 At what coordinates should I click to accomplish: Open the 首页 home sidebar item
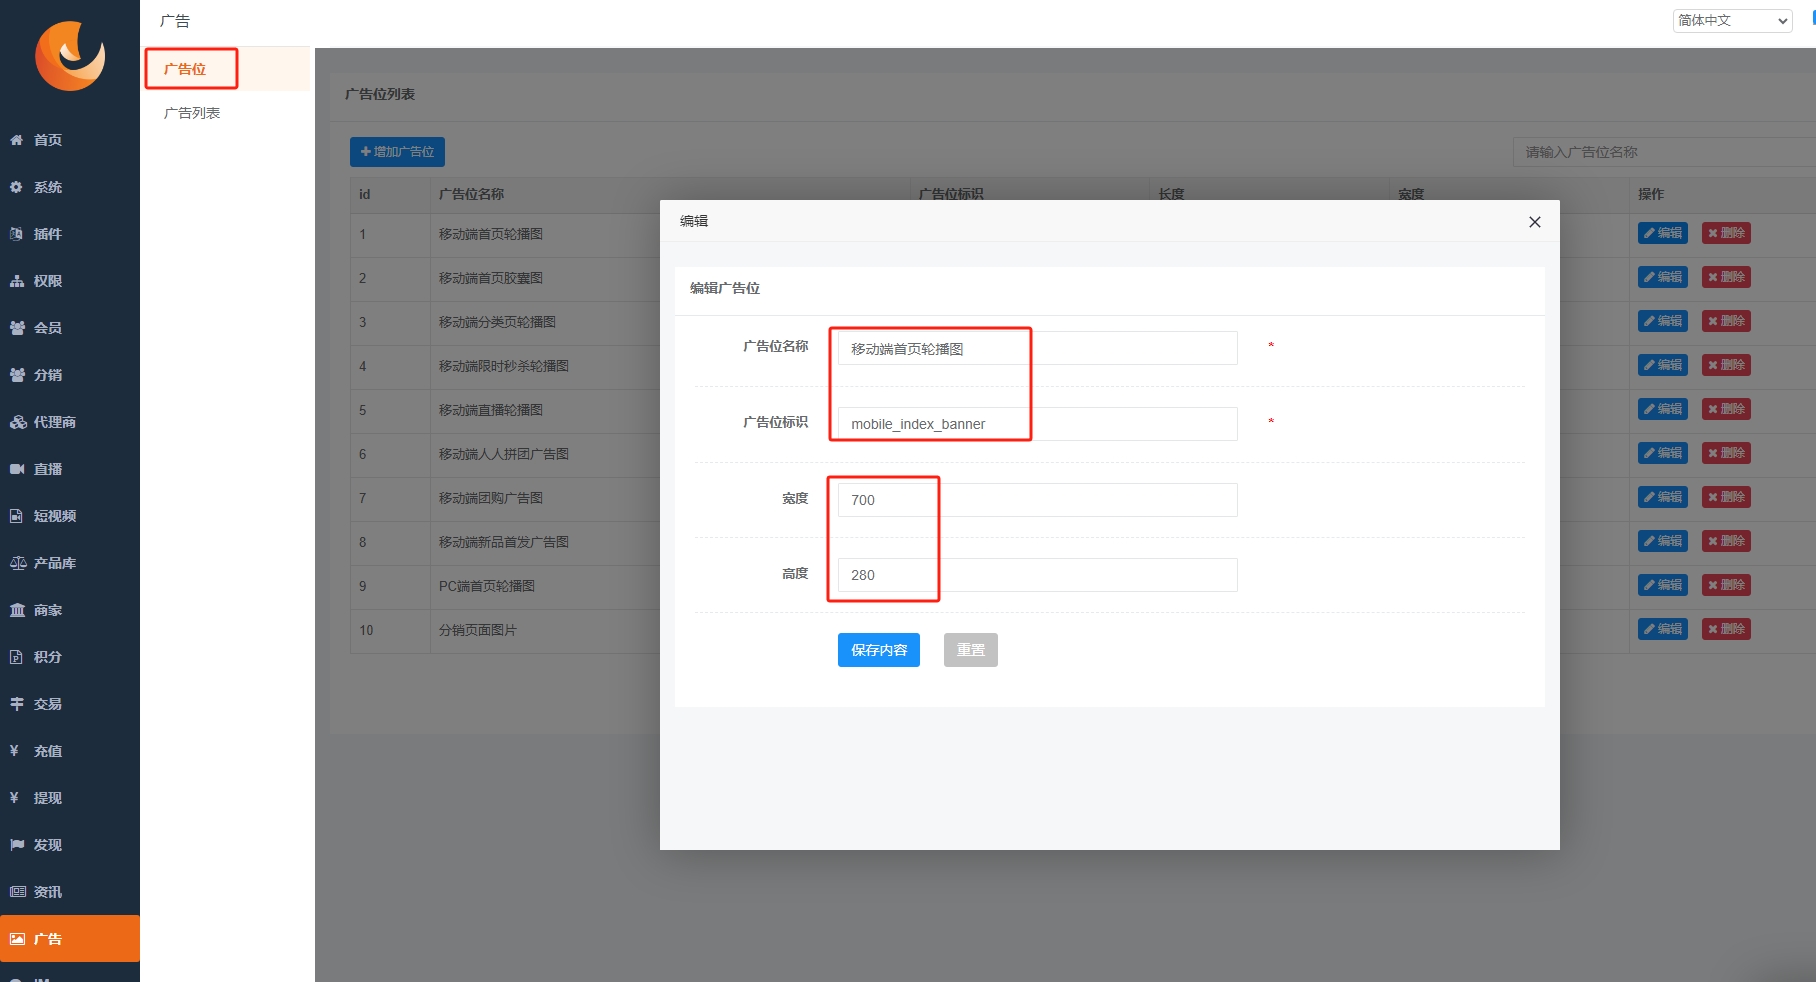pyautogui.click(x=70, y=140)
